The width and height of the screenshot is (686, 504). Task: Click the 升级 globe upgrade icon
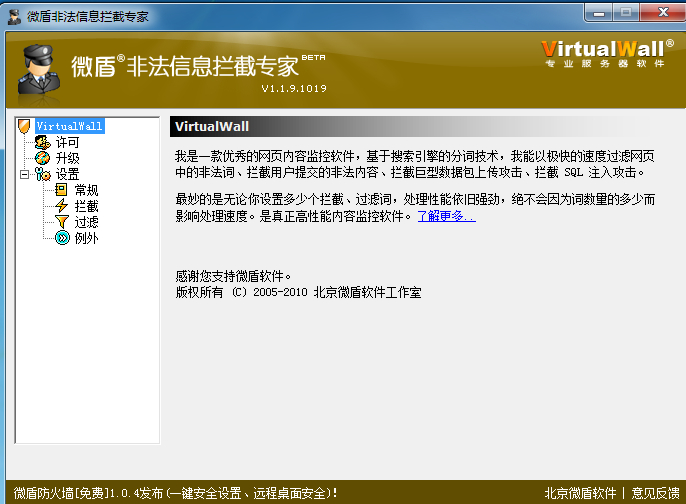42,158
